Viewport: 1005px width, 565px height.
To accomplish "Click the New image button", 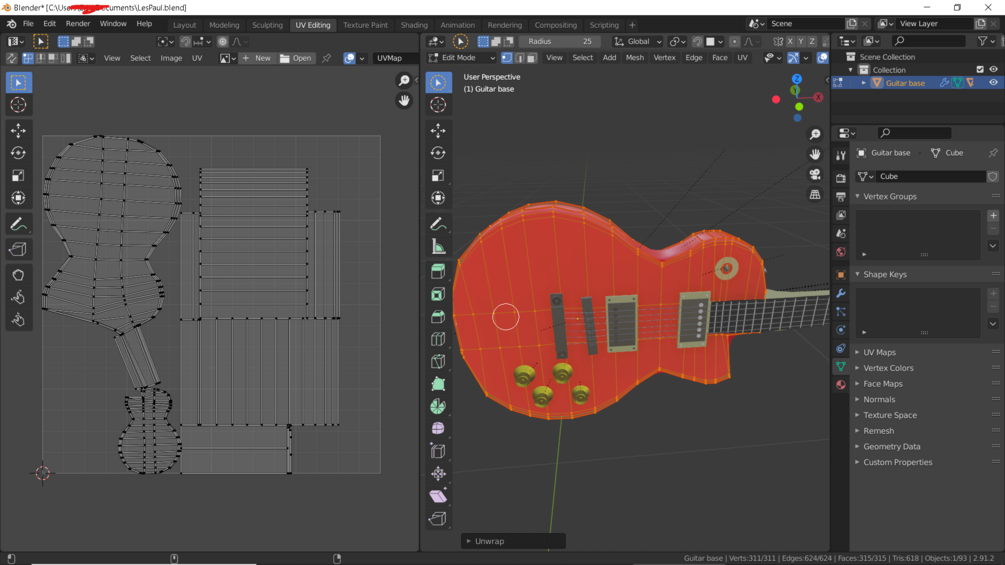I will click(x=256, y=58).
